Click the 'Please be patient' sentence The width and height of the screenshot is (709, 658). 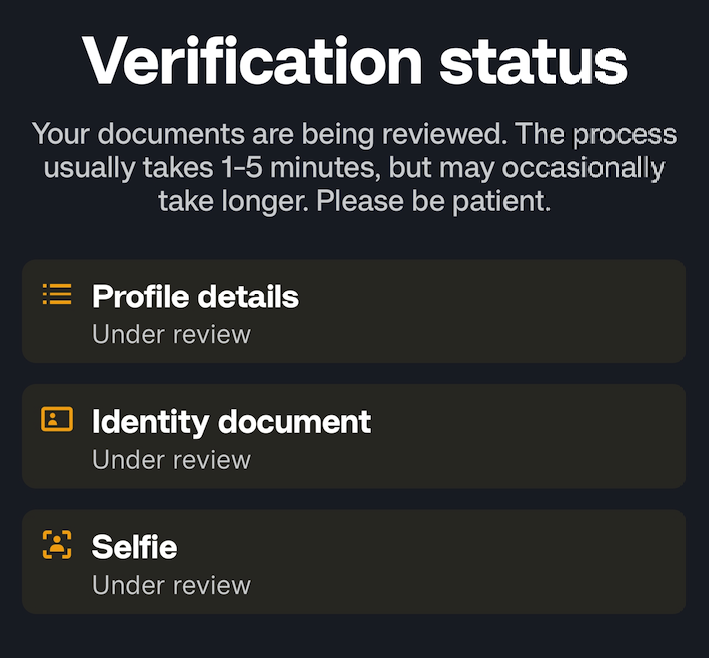(434, 201)
